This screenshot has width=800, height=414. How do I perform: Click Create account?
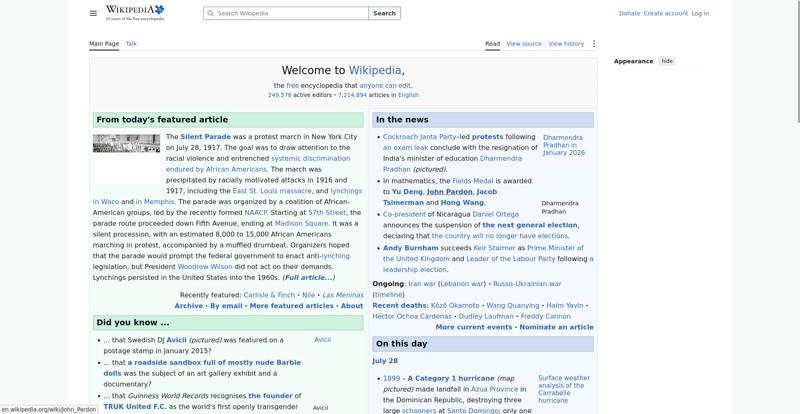click(665, 13)
